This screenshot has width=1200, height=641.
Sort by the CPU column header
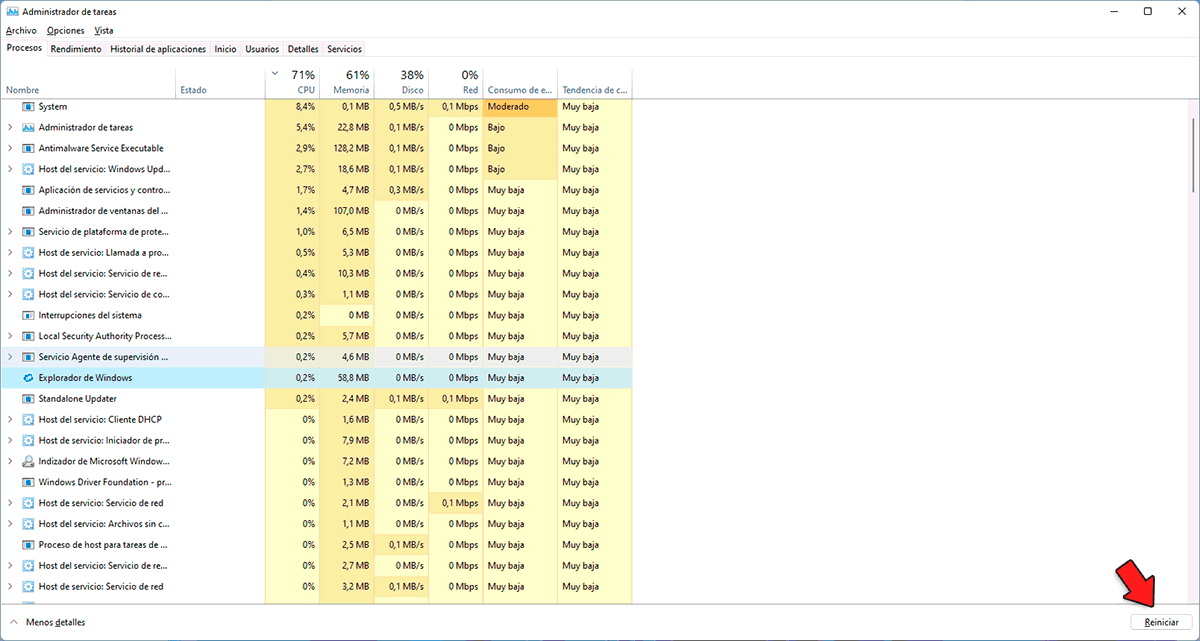click(293, 82)
